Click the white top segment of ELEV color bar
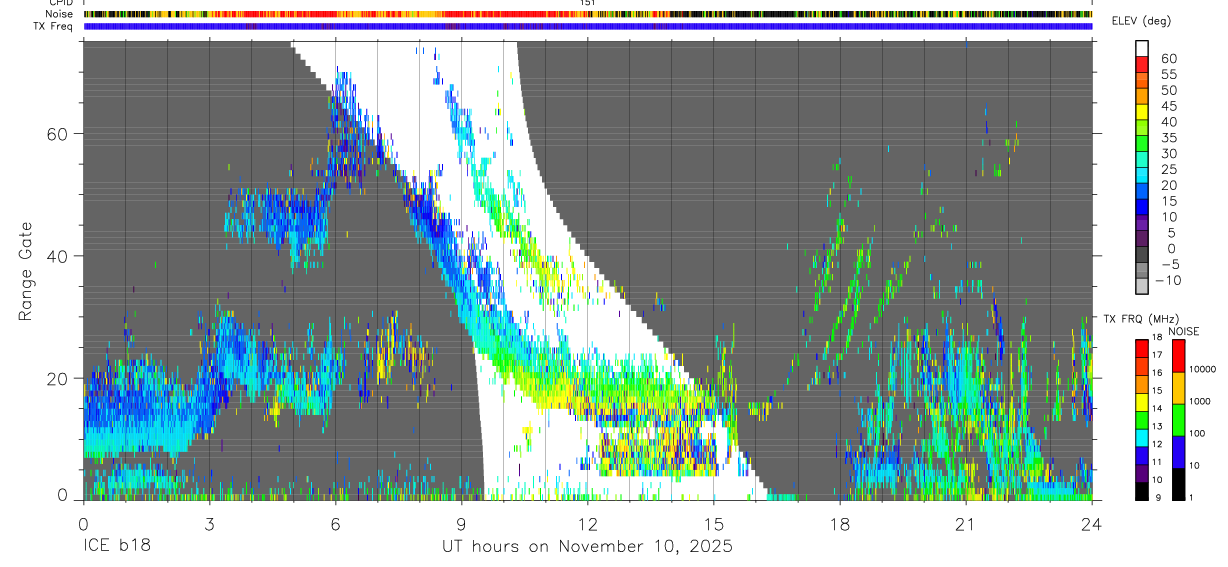Screen dimensions: 1228x567 pos(1142,47)
